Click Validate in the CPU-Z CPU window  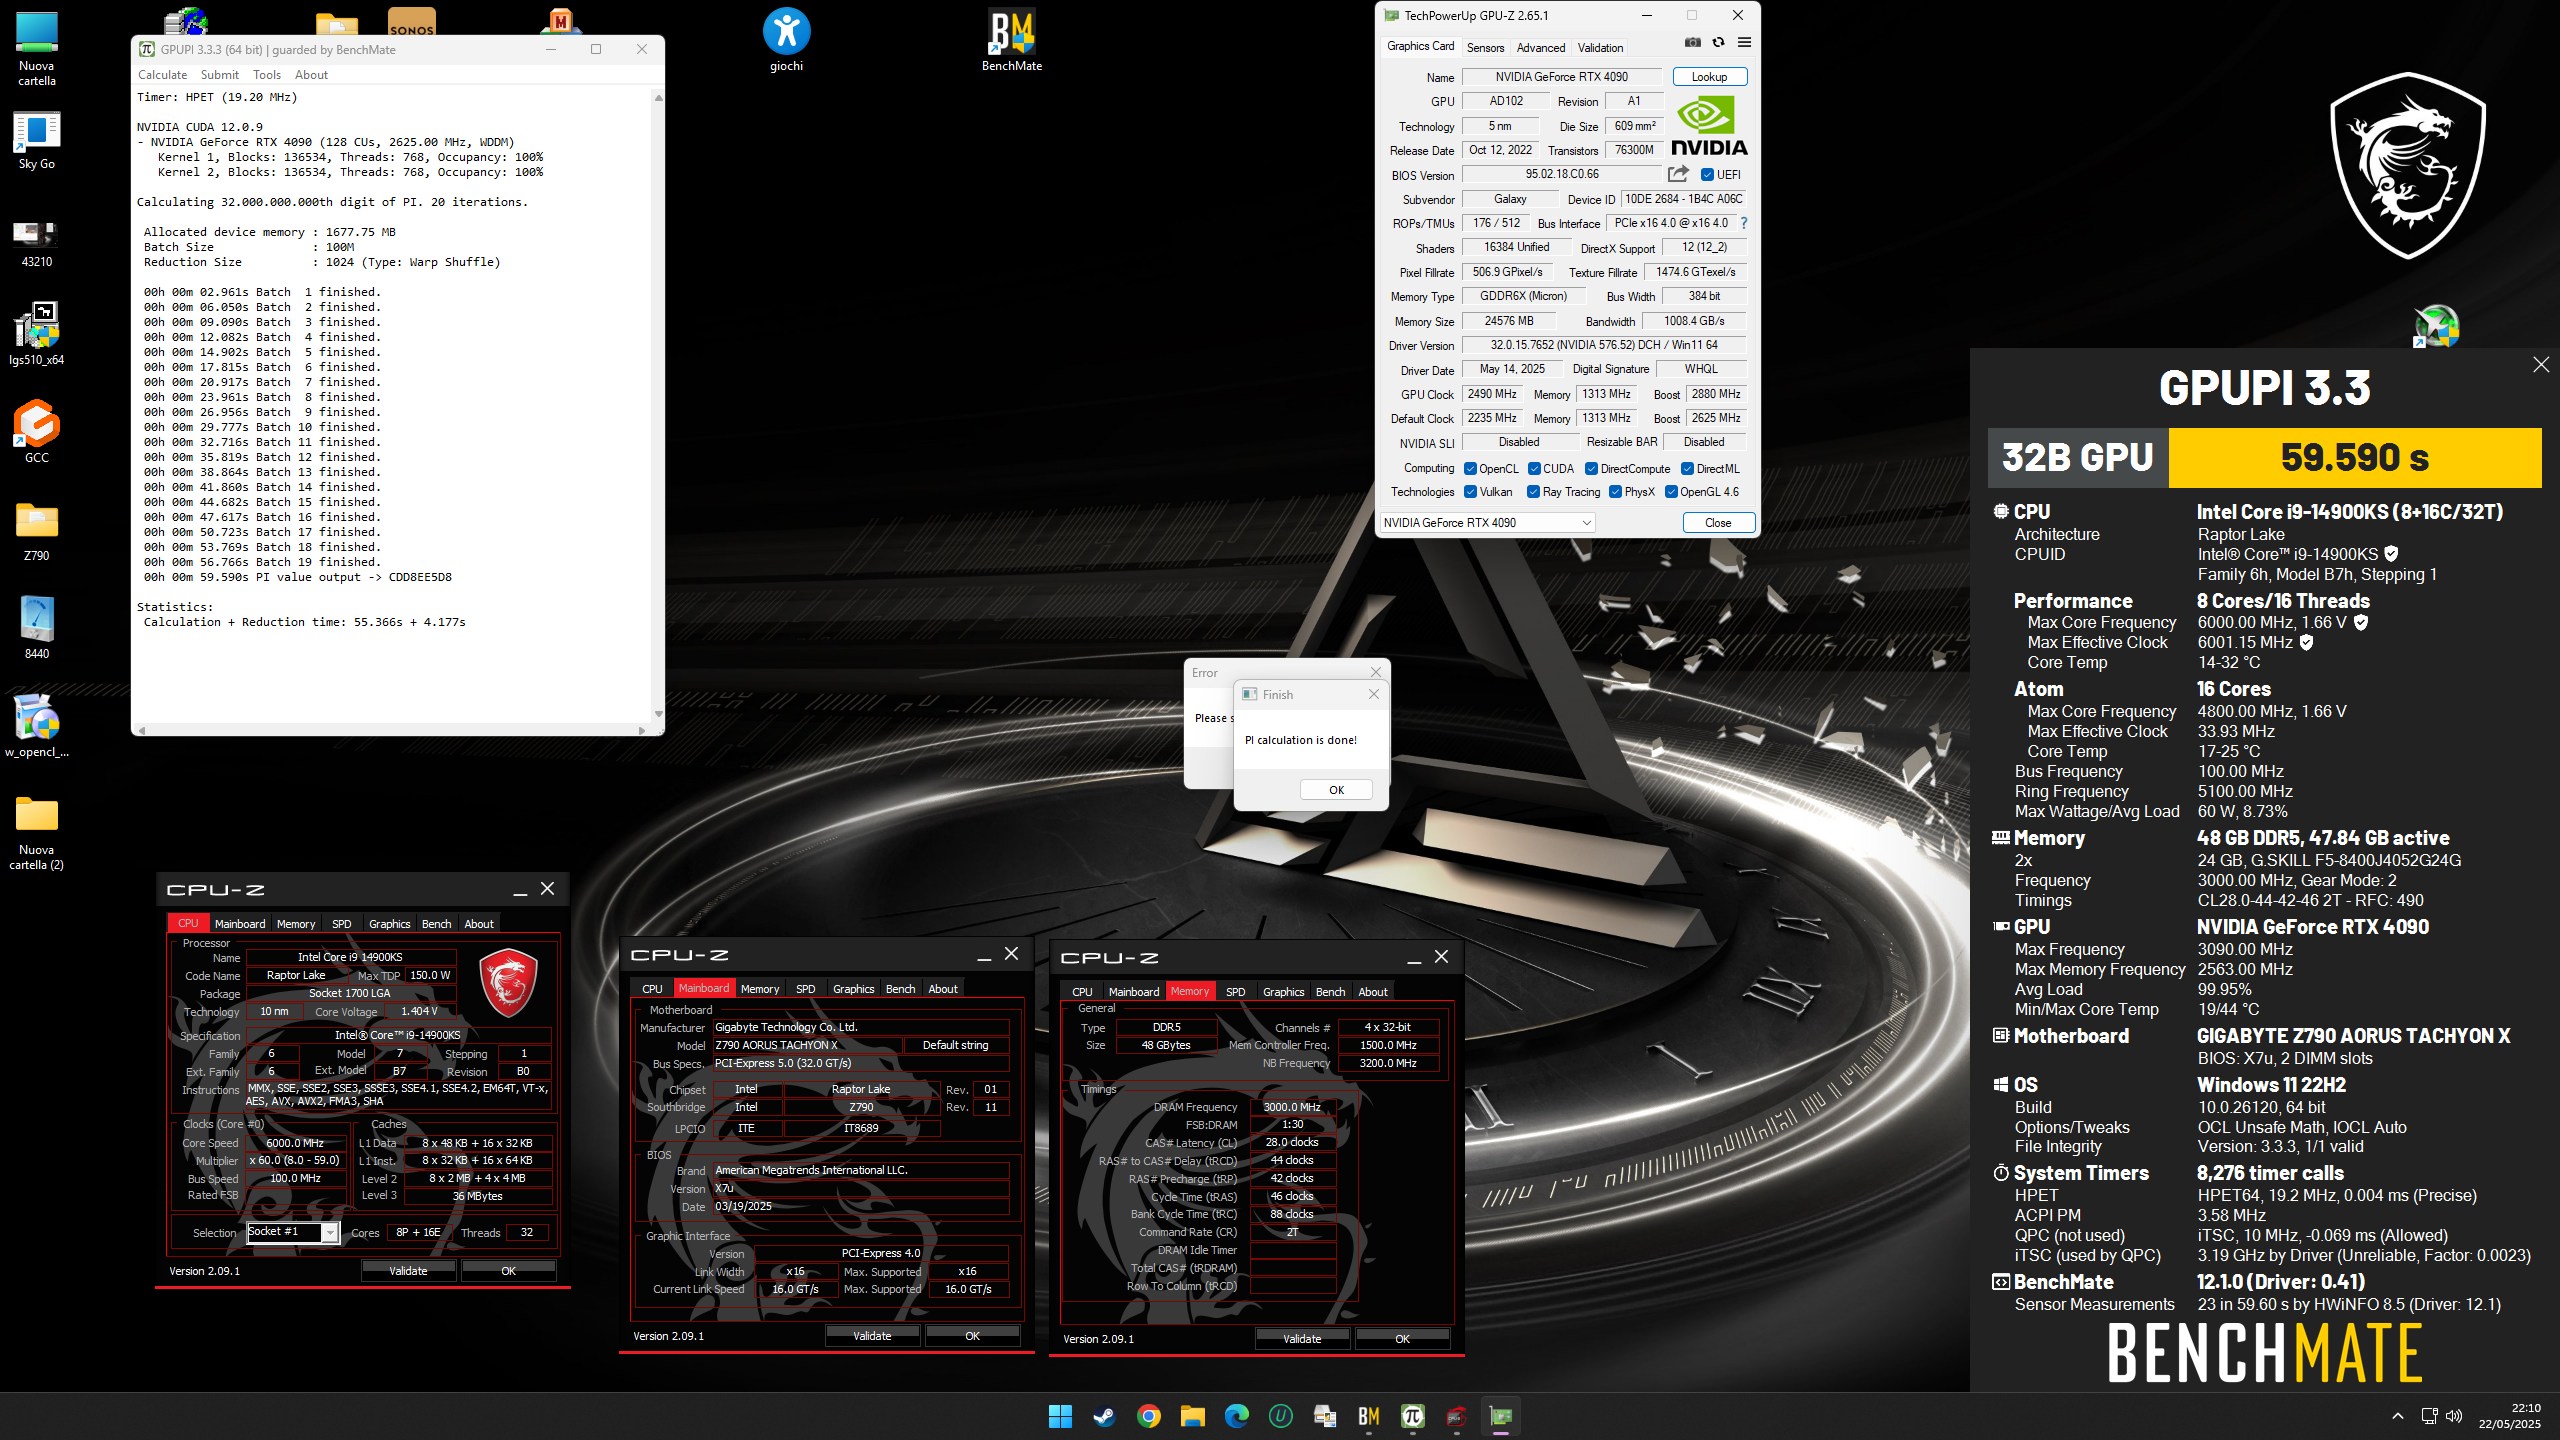408,1271
